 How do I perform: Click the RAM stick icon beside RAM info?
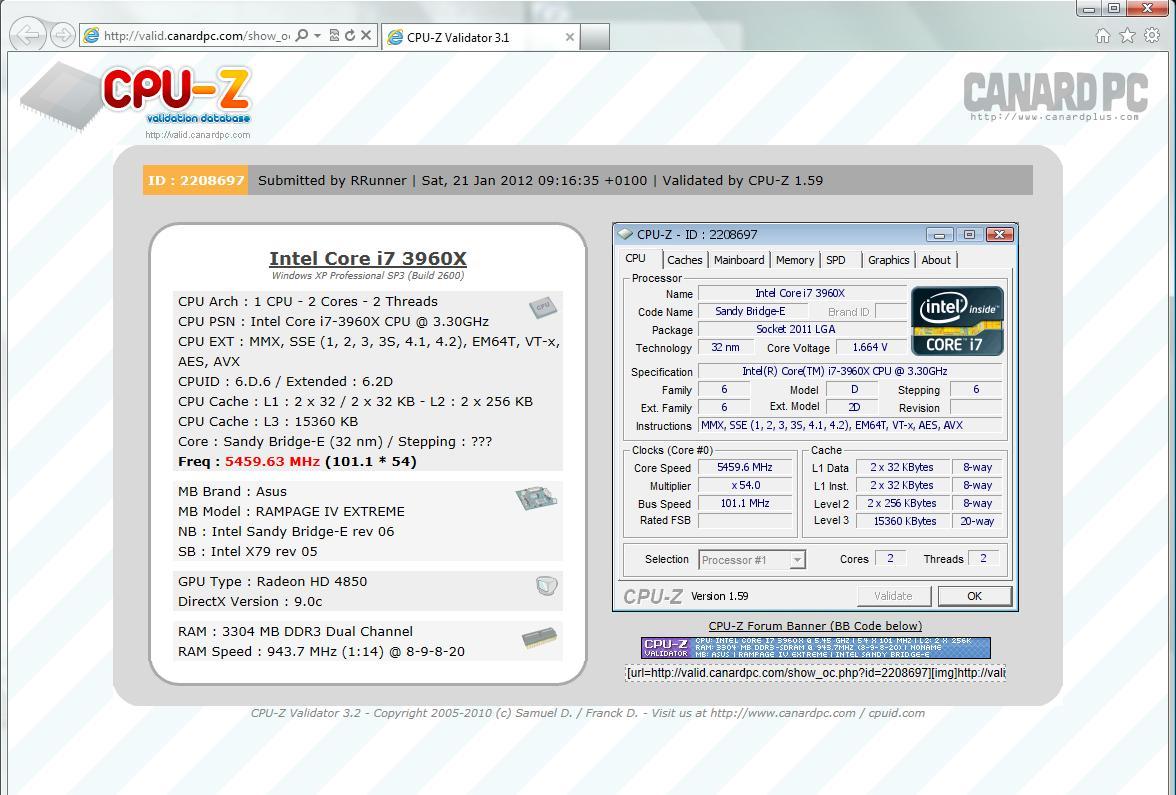pos(540,638)
